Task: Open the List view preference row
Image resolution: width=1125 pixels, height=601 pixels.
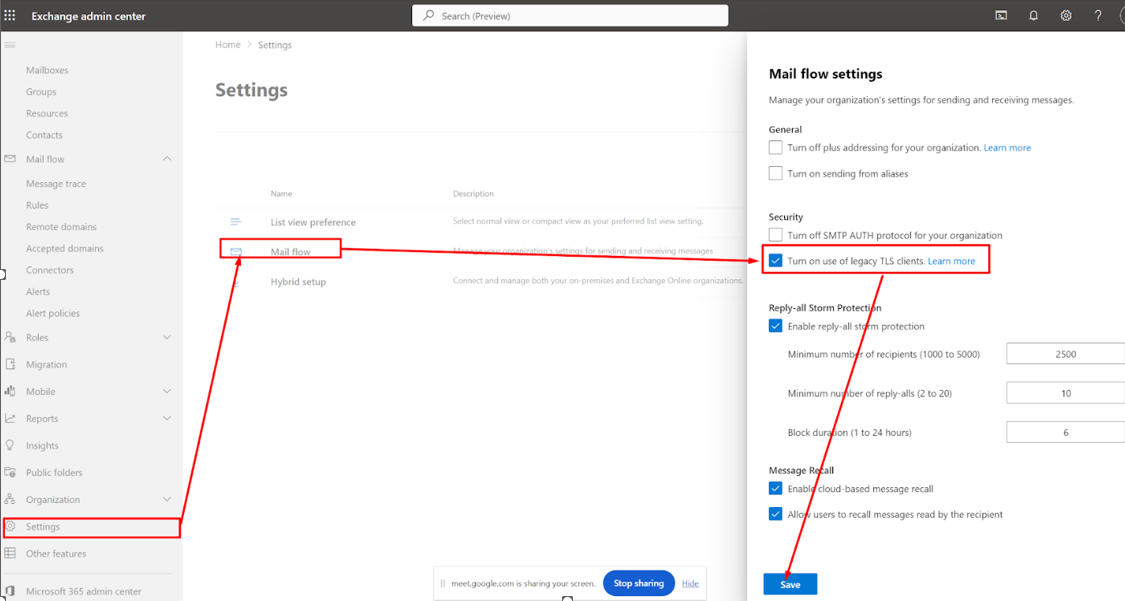Action: [x=481, y=222]
